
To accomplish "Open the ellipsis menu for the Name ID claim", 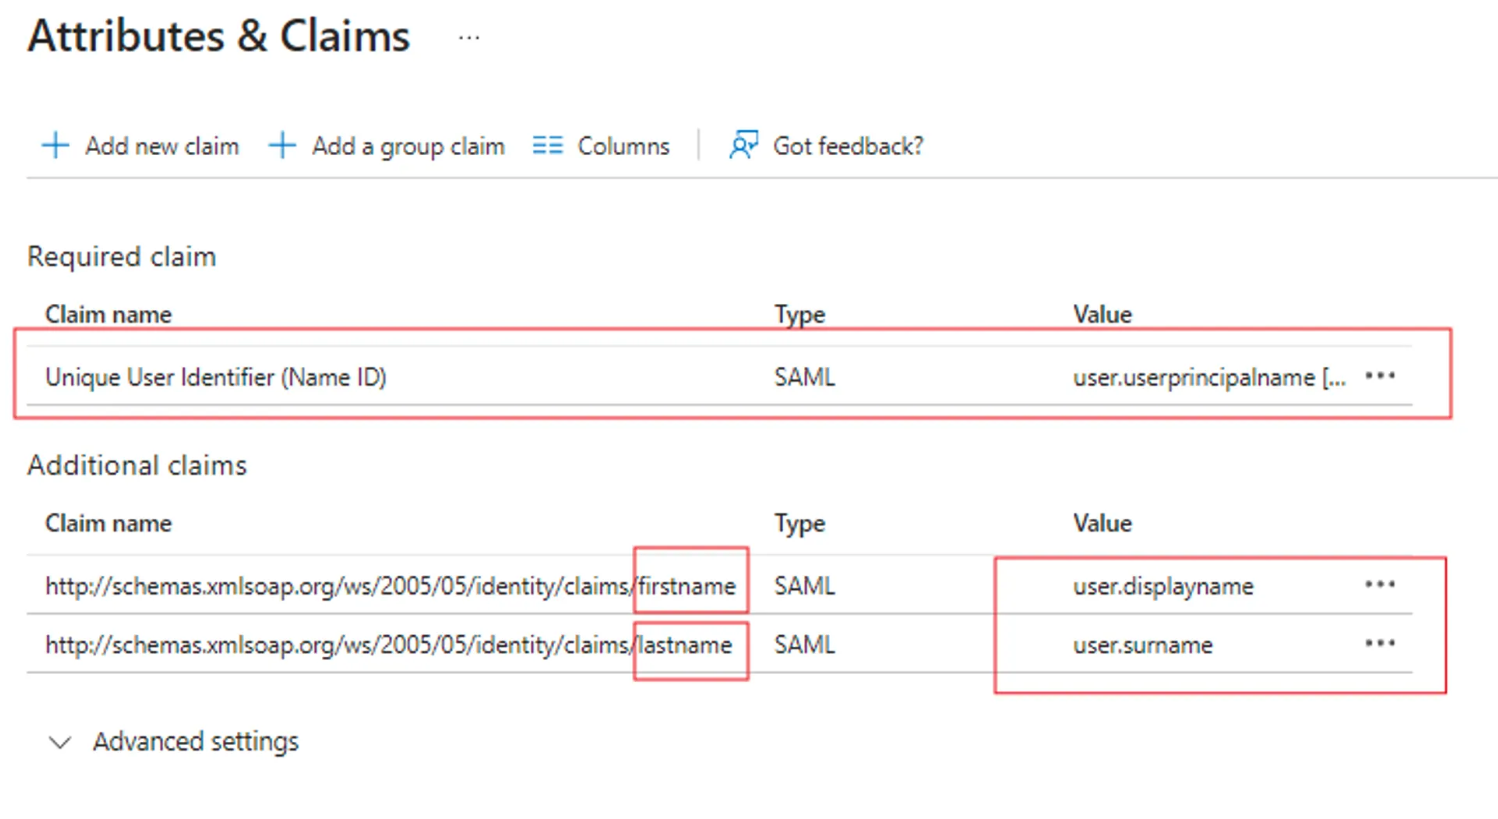I will (x=1381, y=376).
